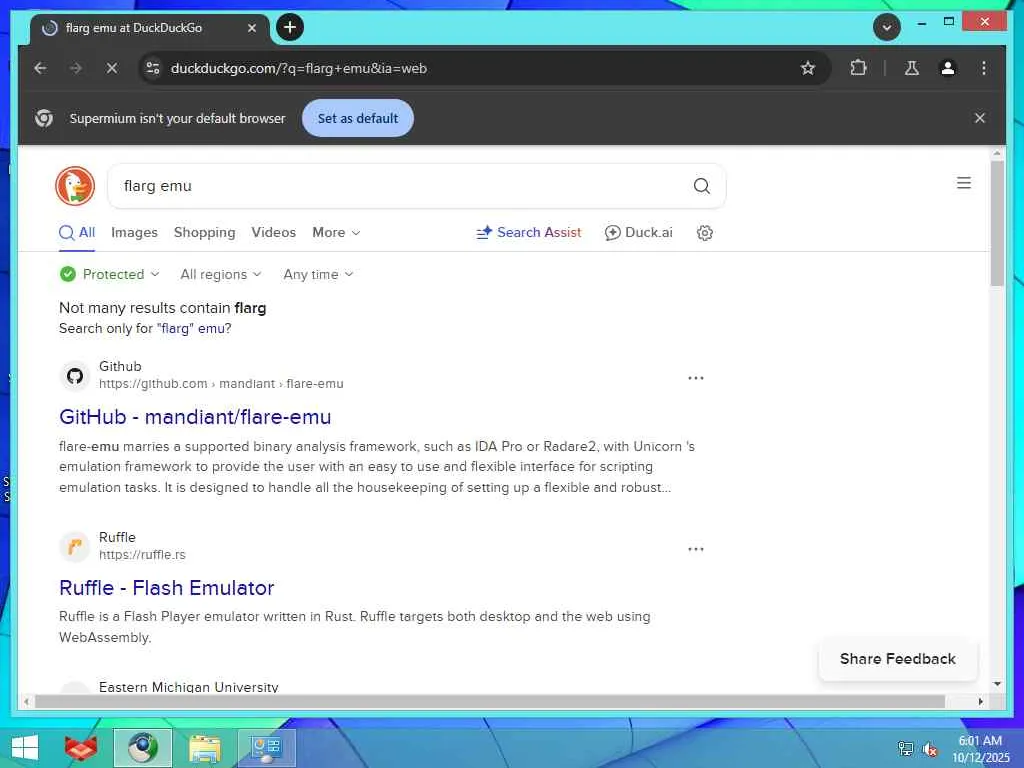1024x768 pixels.
Task: Open the extensions puzzle icon
Action: click(858, 68)
